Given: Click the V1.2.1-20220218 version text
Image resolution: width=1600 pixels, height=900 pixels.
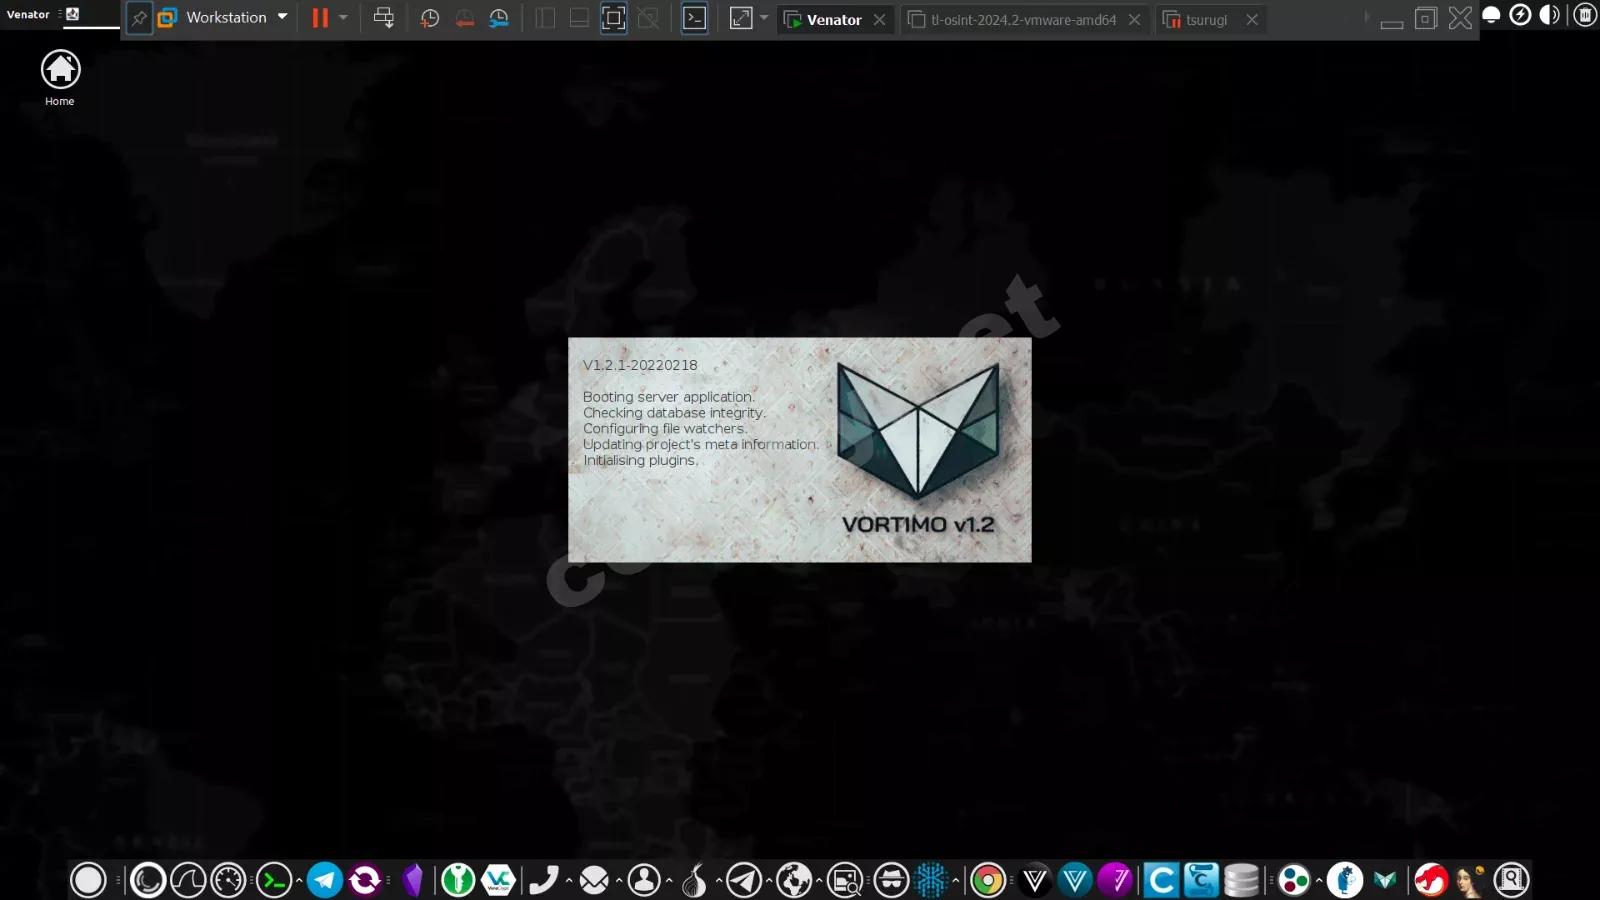Looking at the screenshot, I should pyautogui.click(x=640, y=365).
